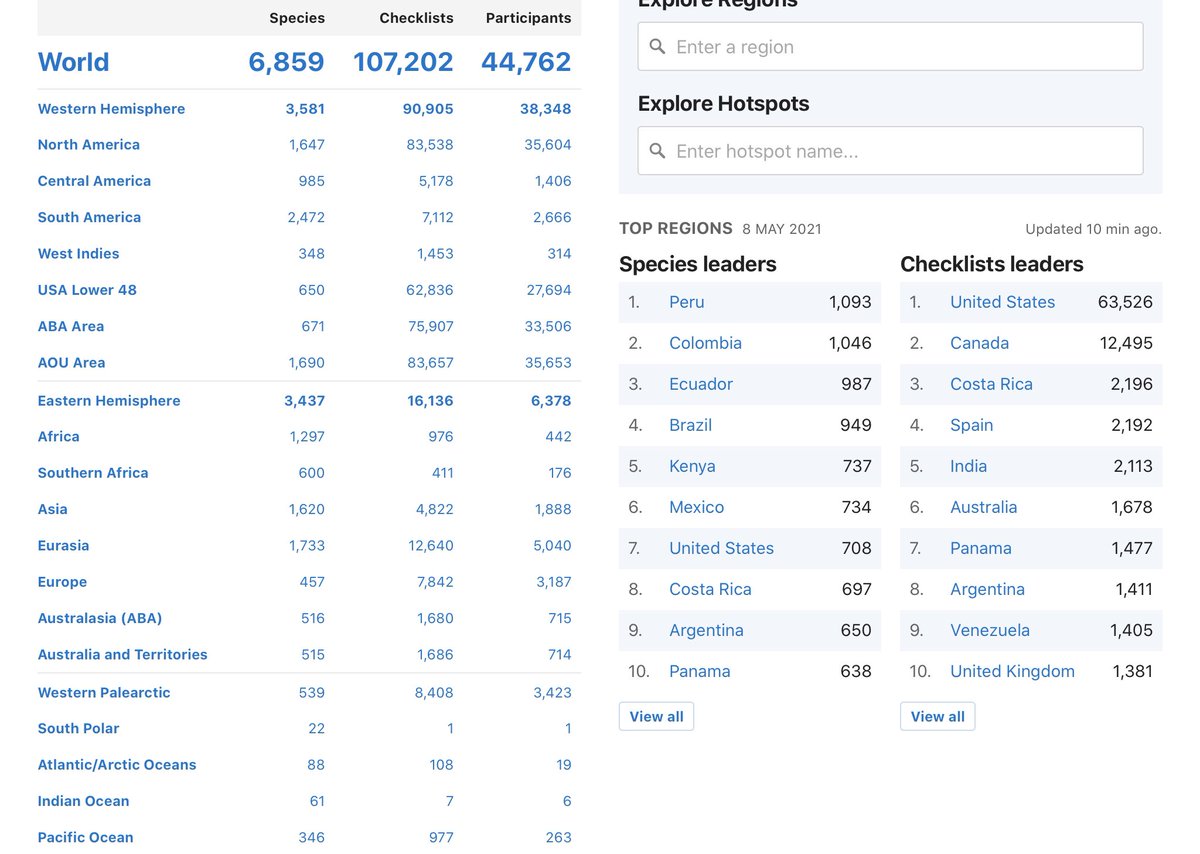
Task: Open Australia in Checklists leaders
Action: coord(983,507)
